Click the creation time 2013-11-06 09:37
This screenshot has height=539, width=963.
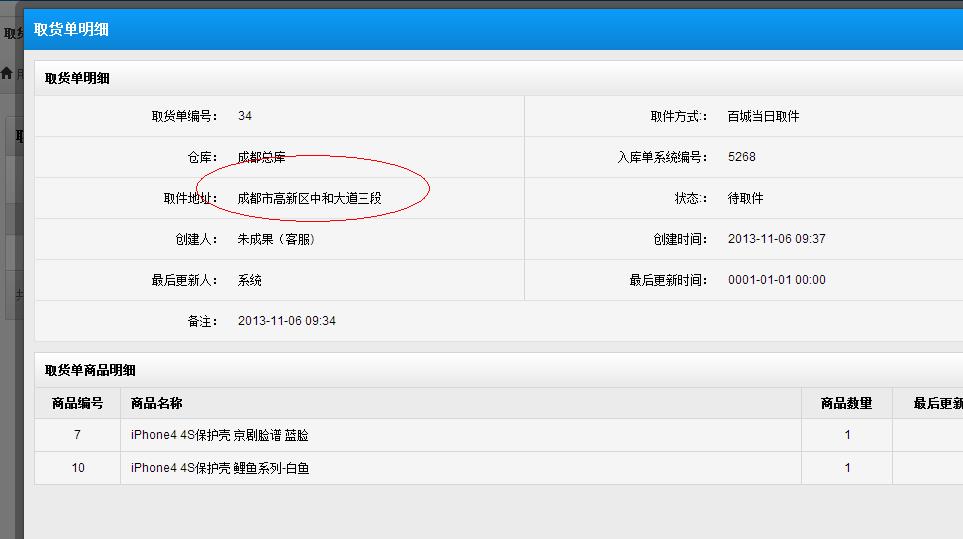777,239
